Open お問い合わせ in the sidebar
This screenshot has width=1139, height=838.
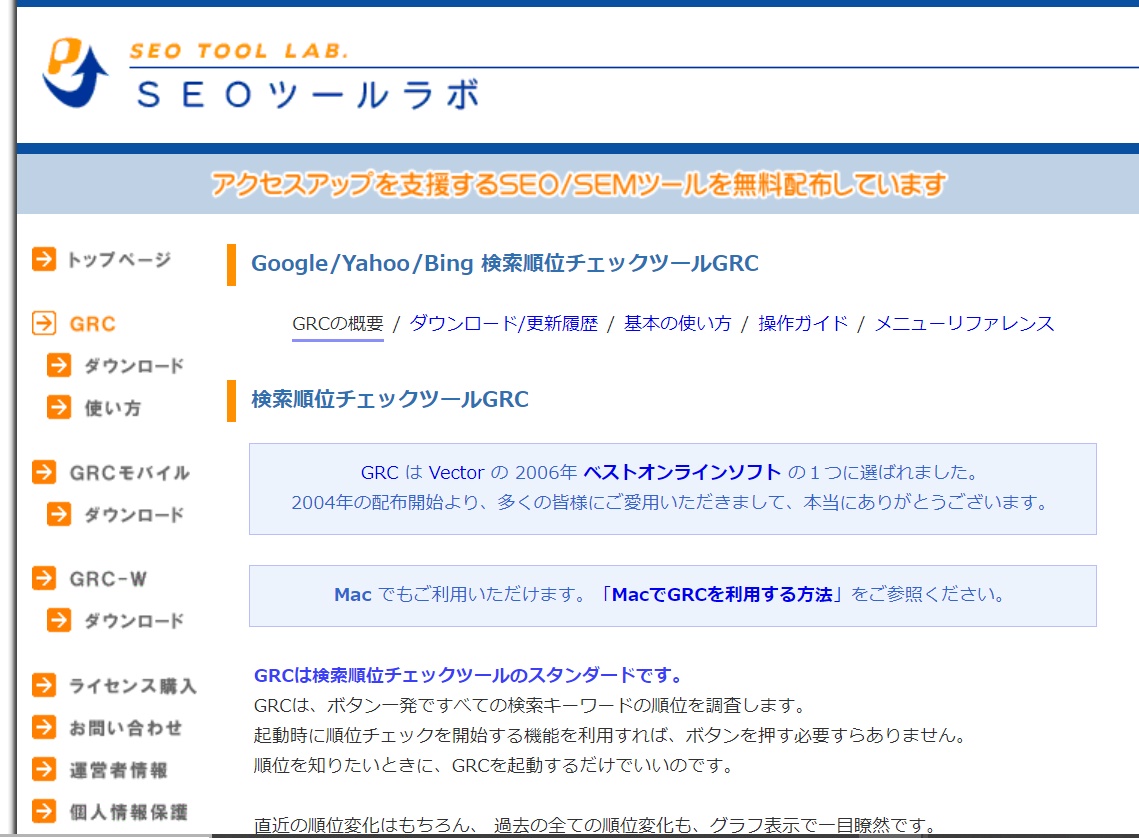126,728
